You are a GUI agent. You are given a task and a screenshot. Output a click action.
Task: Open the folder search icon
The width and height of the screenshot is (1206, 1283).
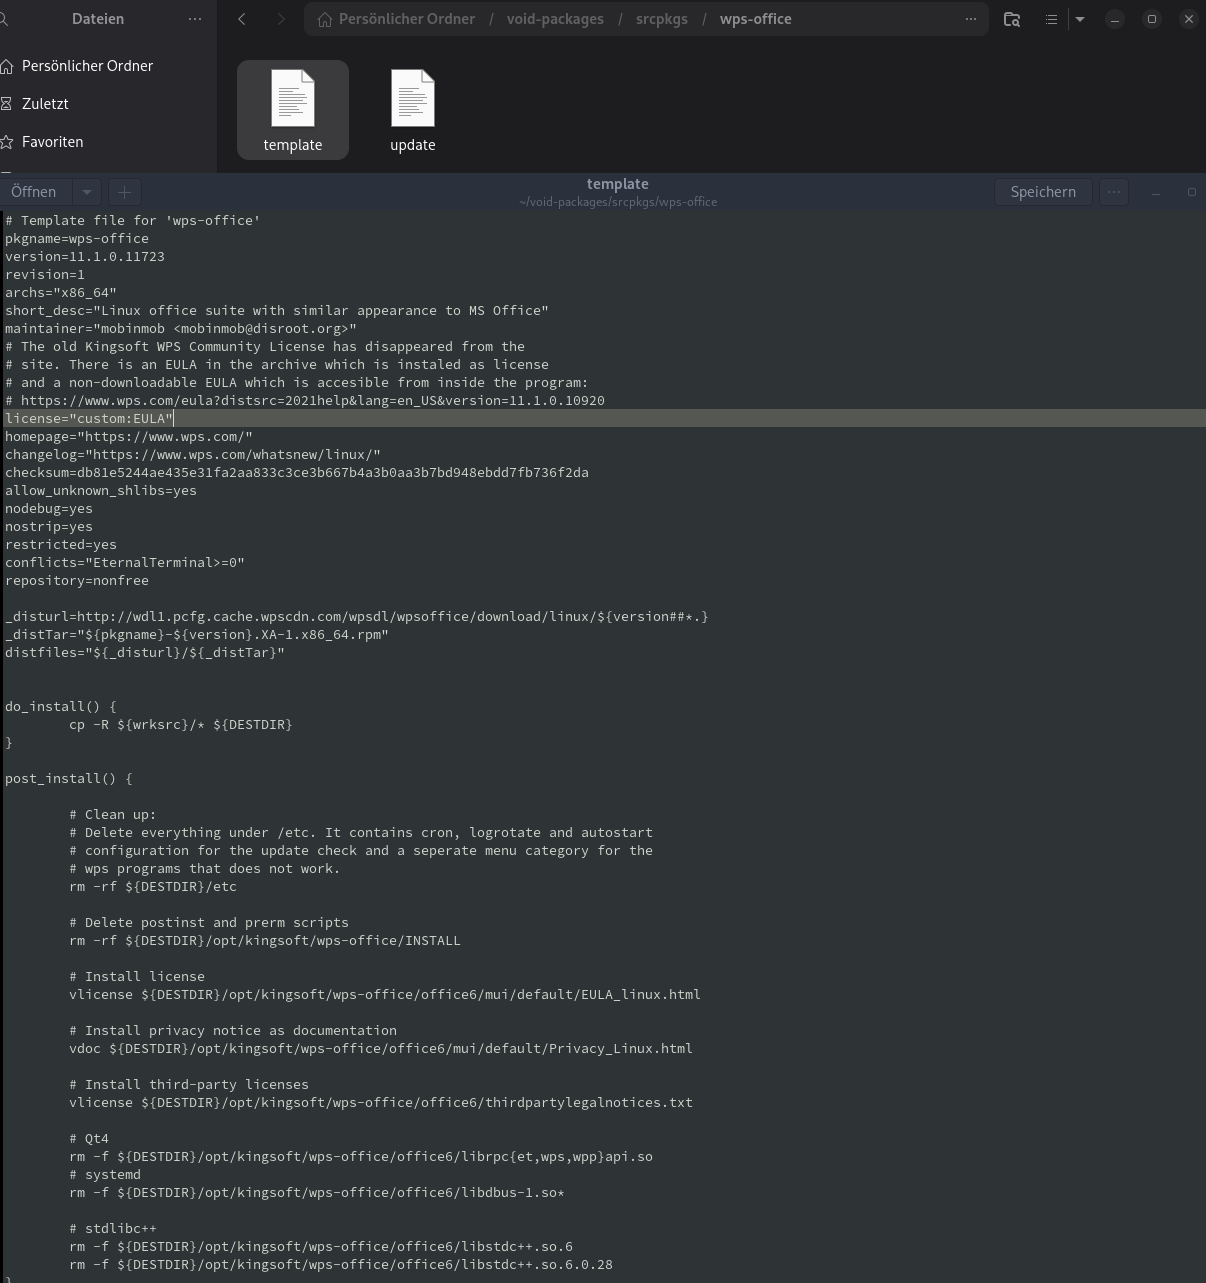tap(1012, 19)
